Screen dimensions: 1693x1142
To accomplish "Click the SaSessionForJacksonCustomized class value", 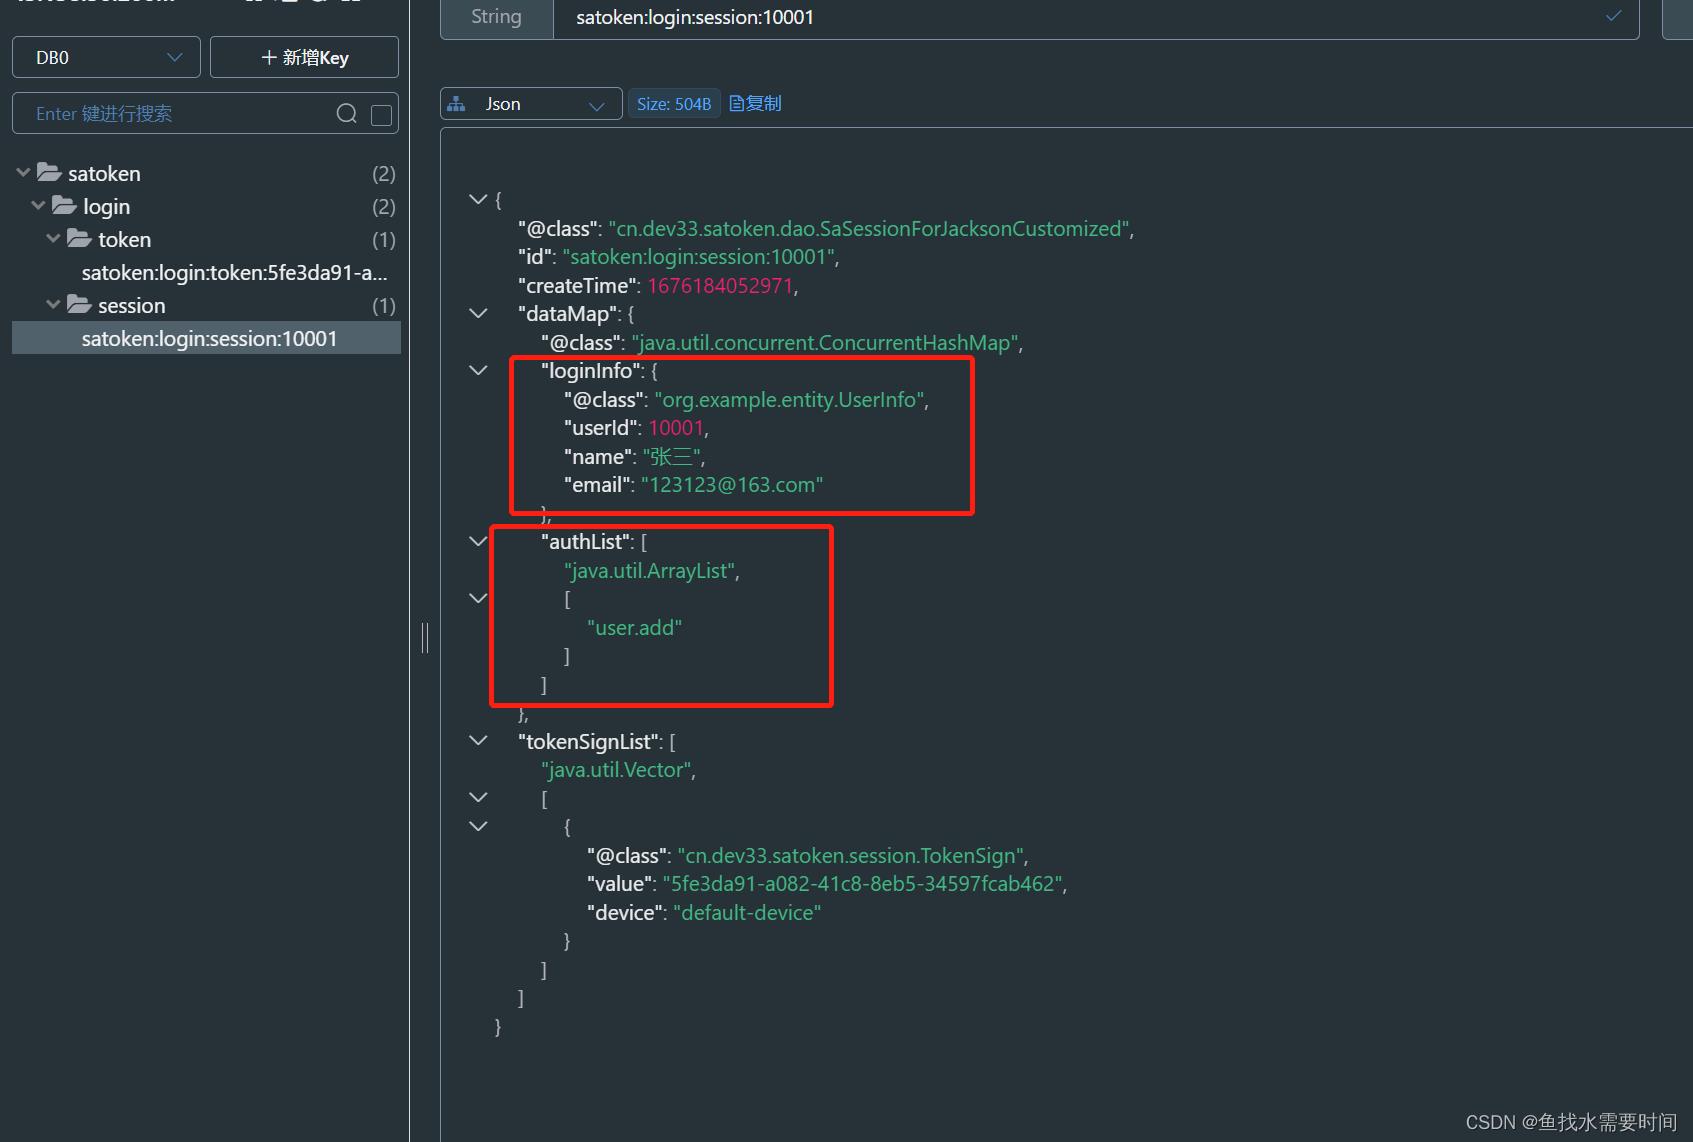I will [869, 229].
